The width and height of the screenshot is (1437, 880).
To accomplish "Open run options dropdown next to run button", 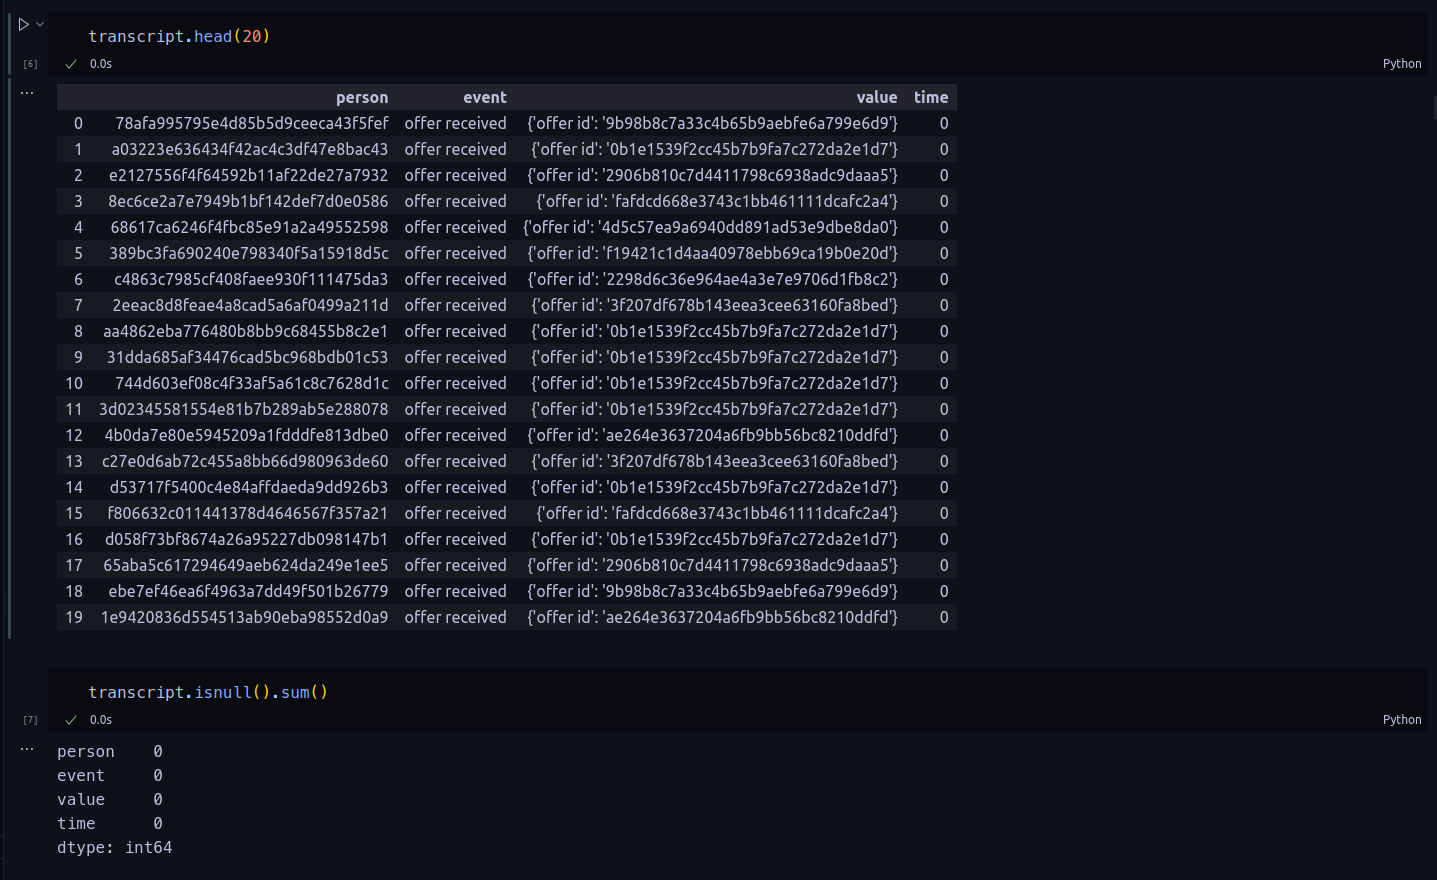I will click(x=40, y=24).
